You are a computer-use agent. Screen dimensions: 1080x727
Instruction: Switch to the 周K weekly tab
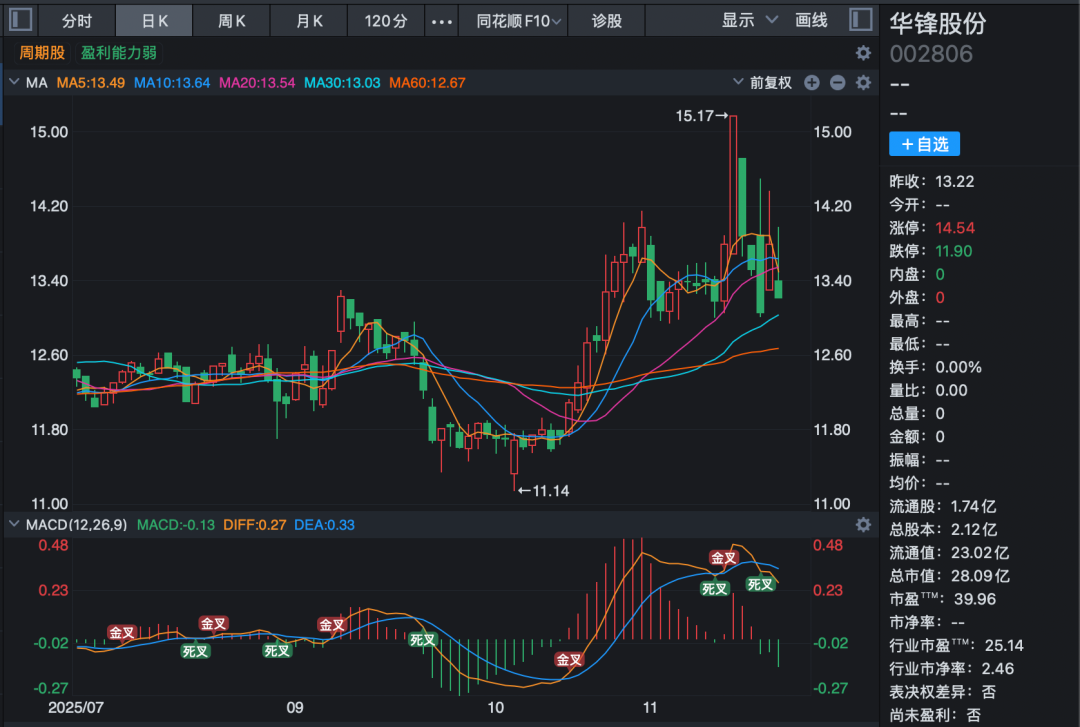point(232,20)
